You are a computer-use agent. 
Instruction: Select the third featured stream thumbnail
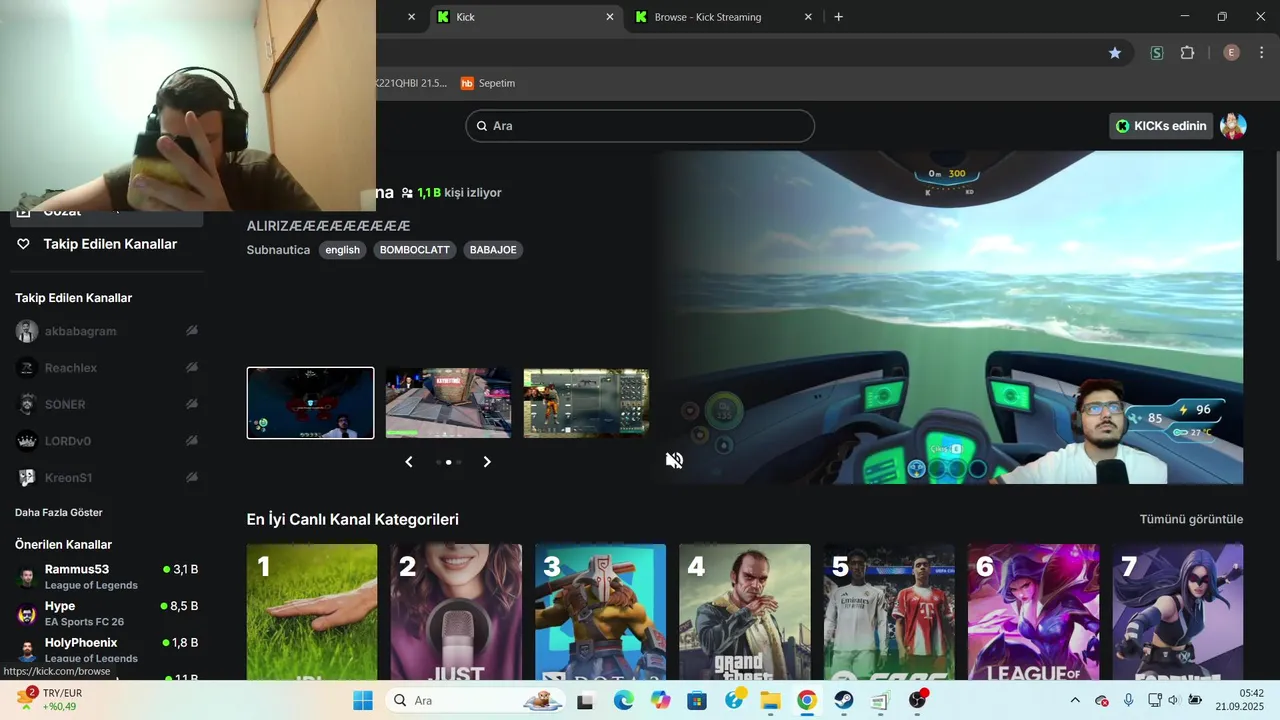(x=586, y=403)
